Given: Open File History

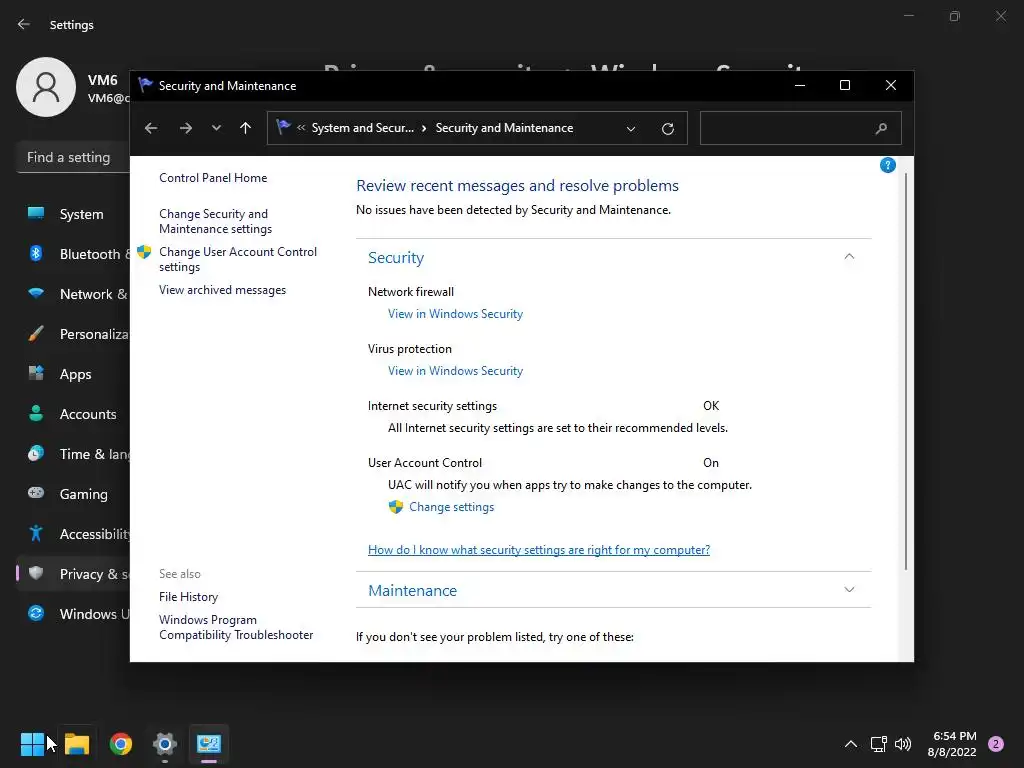Looking at the screenshot, I should [188, 597].
